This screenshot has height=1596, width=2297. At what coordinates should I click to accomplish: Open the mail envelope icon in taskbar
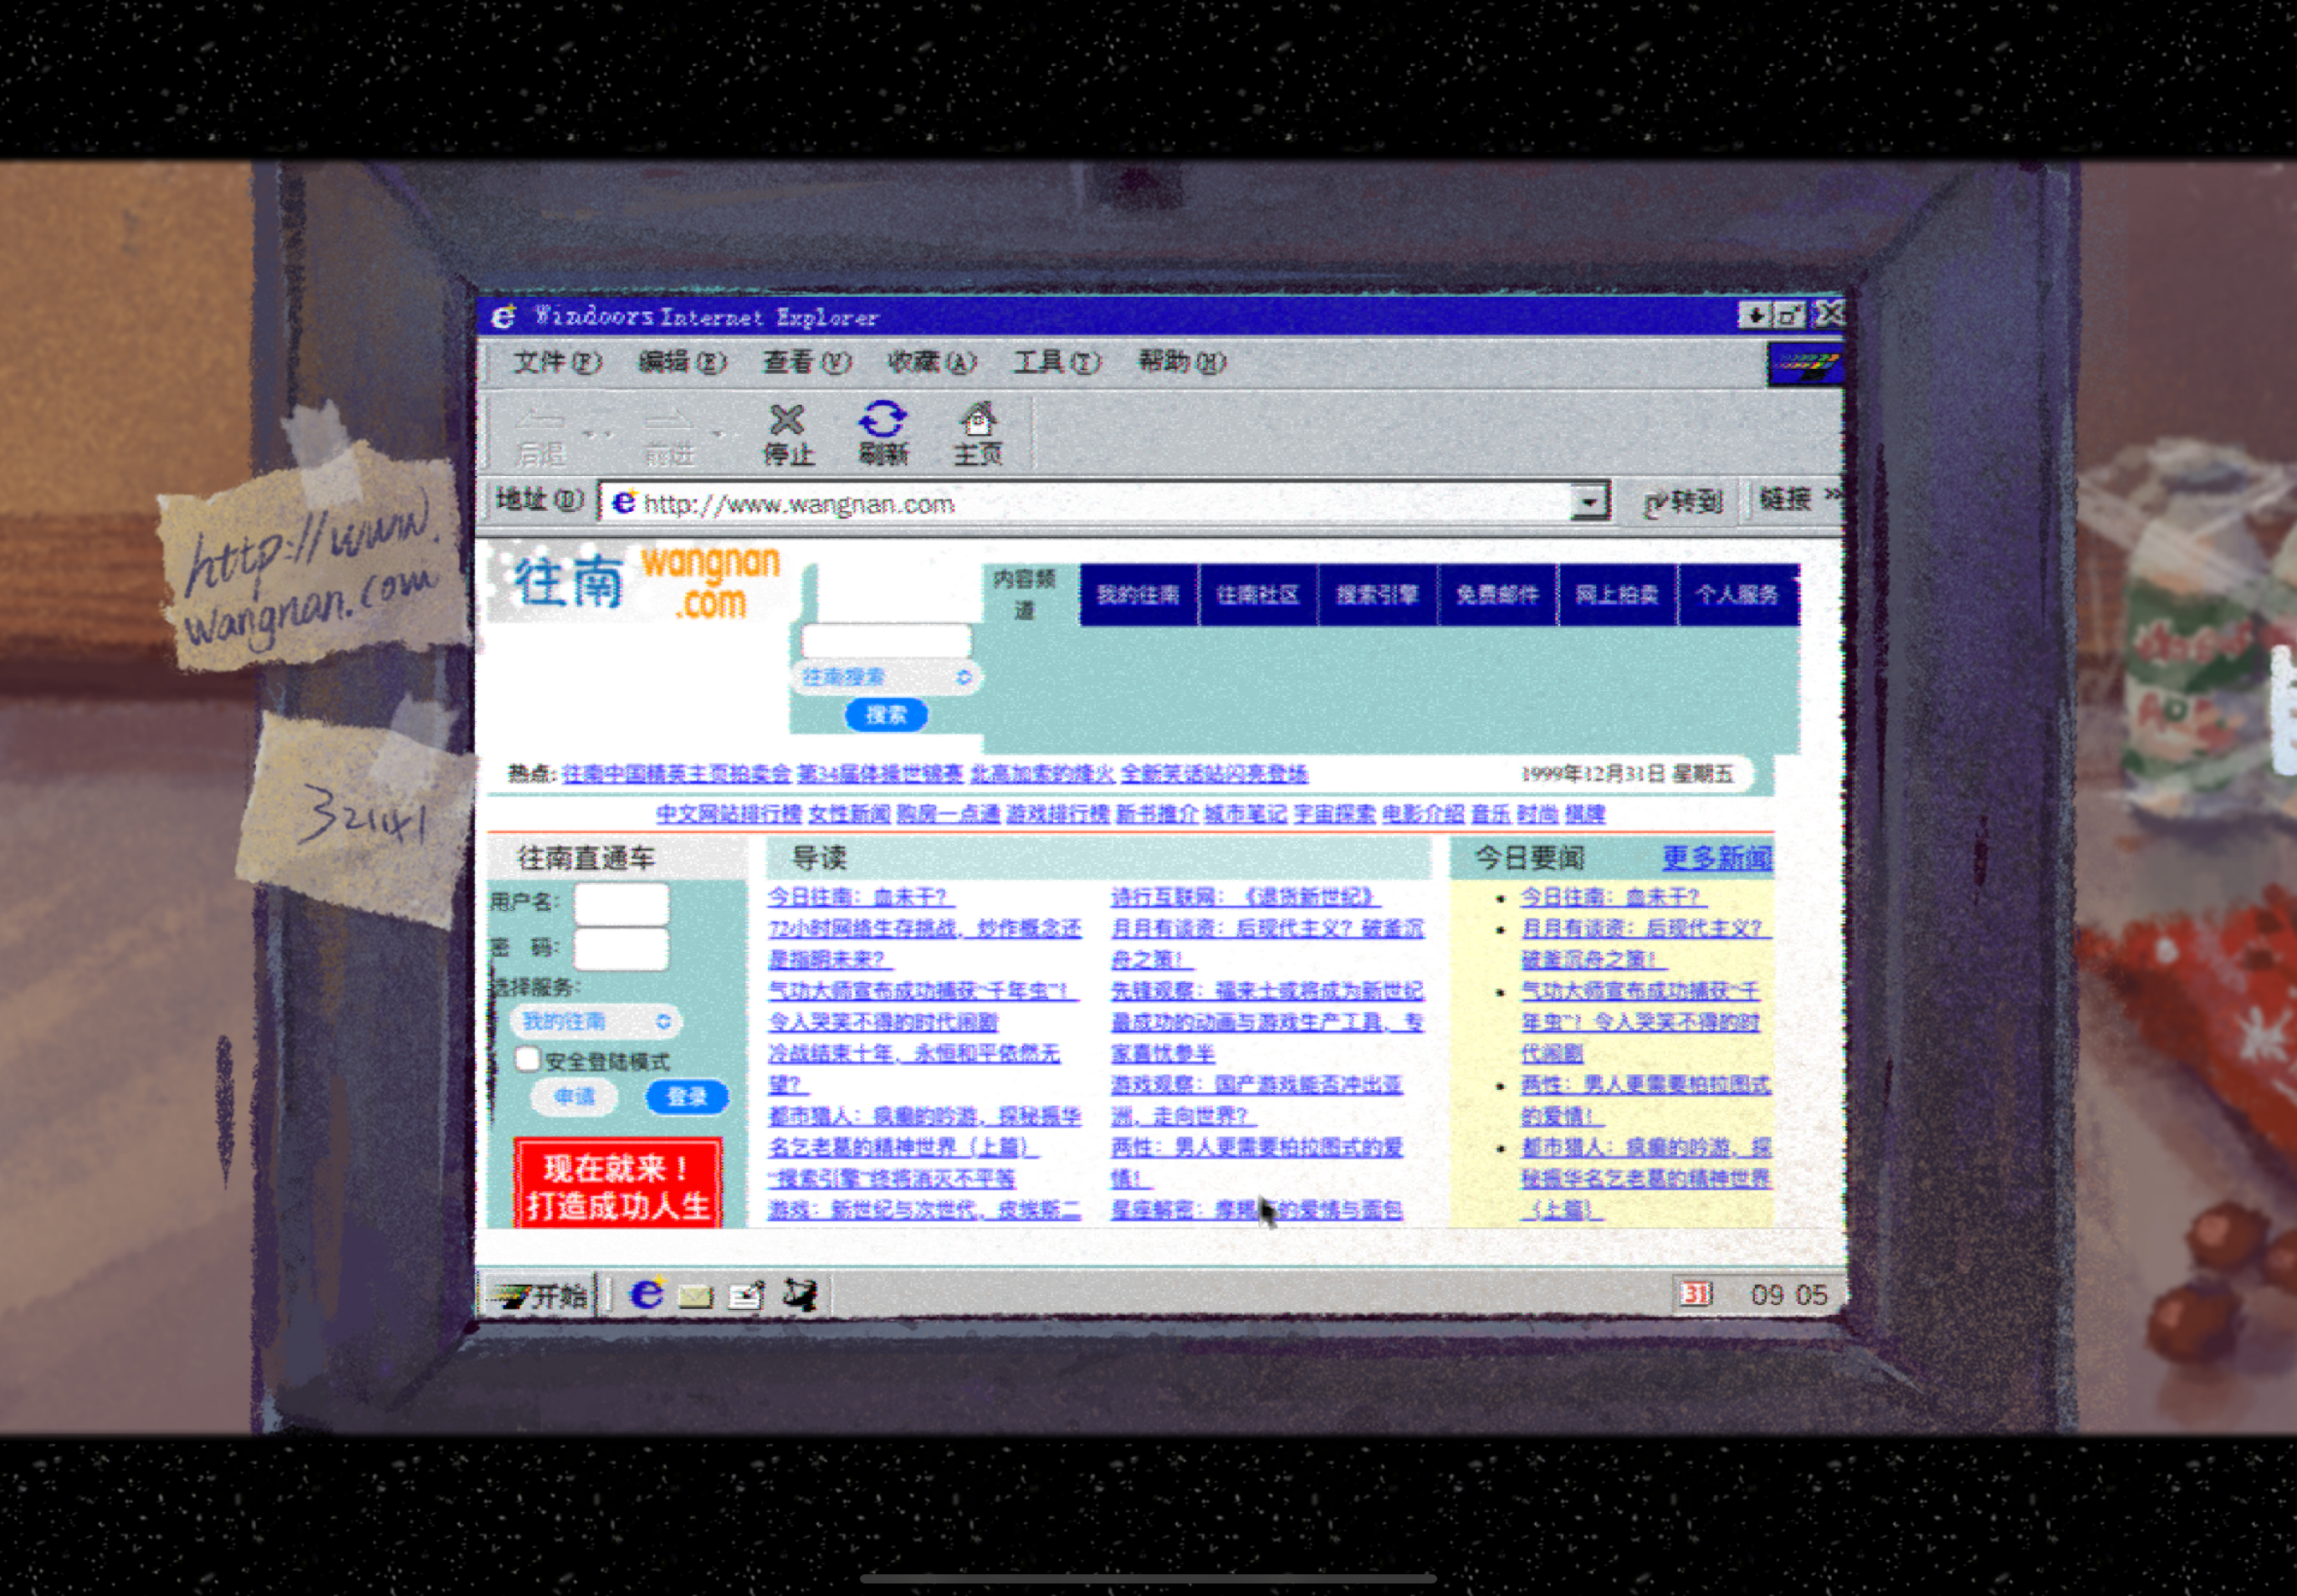[695, 1296]
